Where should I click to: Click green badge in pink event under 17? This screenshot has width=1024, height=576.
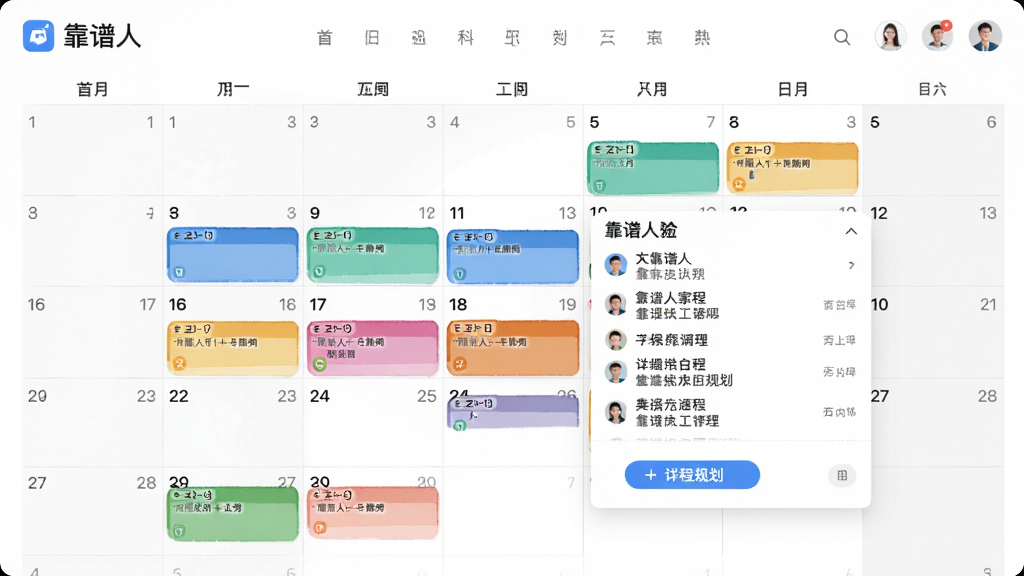tap(319, 365)
